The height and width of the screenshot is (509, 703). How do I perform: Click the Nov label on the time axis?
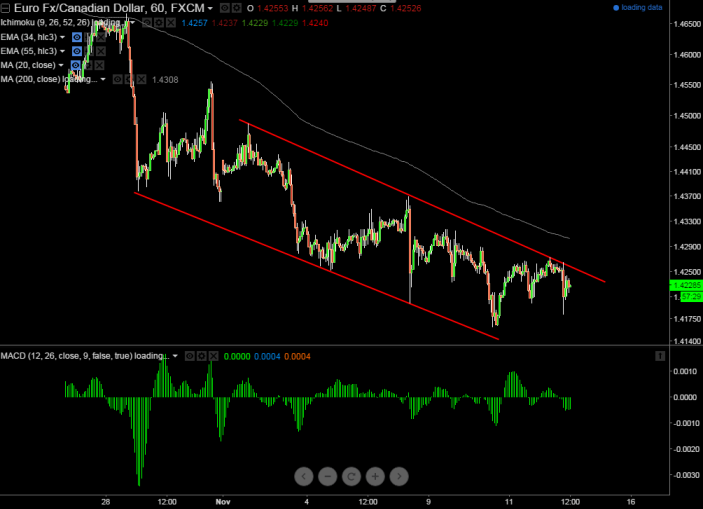click(x=223, y=502)
